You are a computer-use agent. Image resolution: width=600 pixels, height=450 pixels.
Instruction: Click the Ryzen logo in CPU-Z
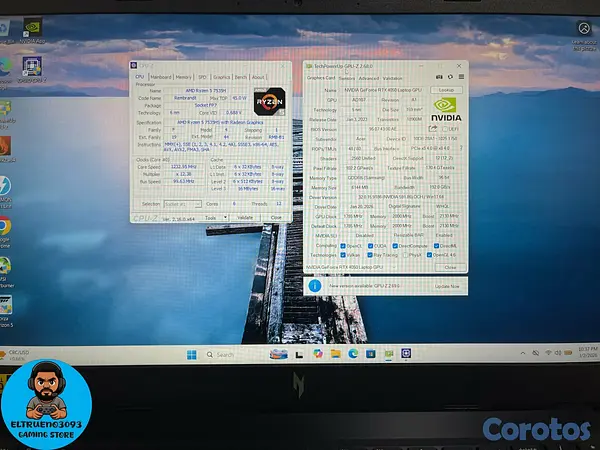click(269, 101)
